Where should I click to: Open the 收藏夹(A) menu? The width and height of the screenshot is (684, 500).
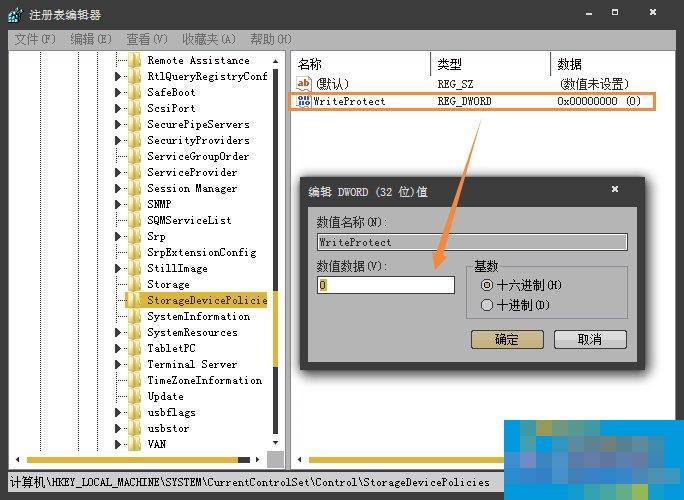coord(208,39)
